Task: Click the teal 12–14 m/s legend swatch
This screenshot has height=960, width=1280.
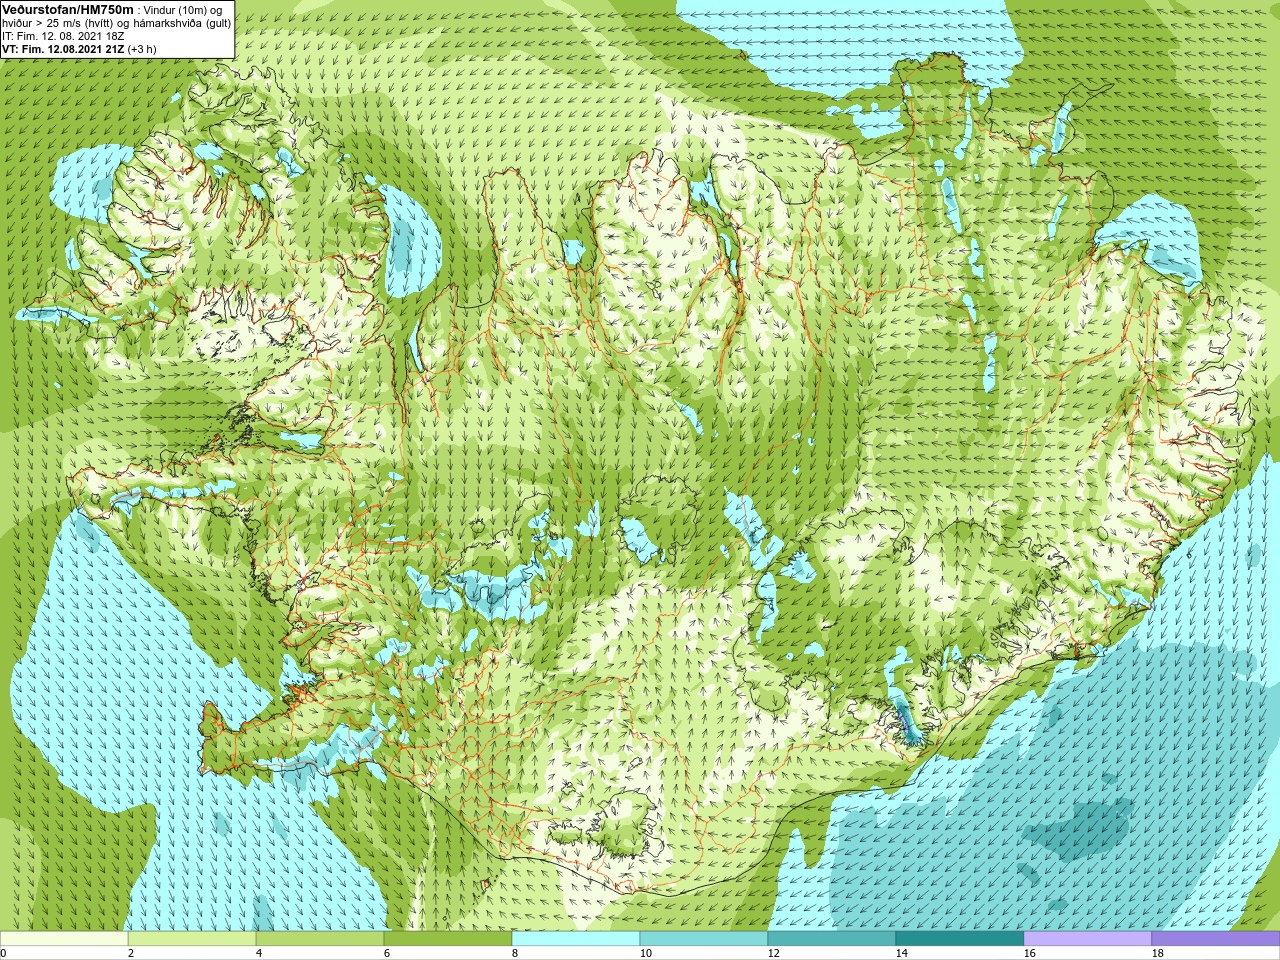Action: (832, 939)
